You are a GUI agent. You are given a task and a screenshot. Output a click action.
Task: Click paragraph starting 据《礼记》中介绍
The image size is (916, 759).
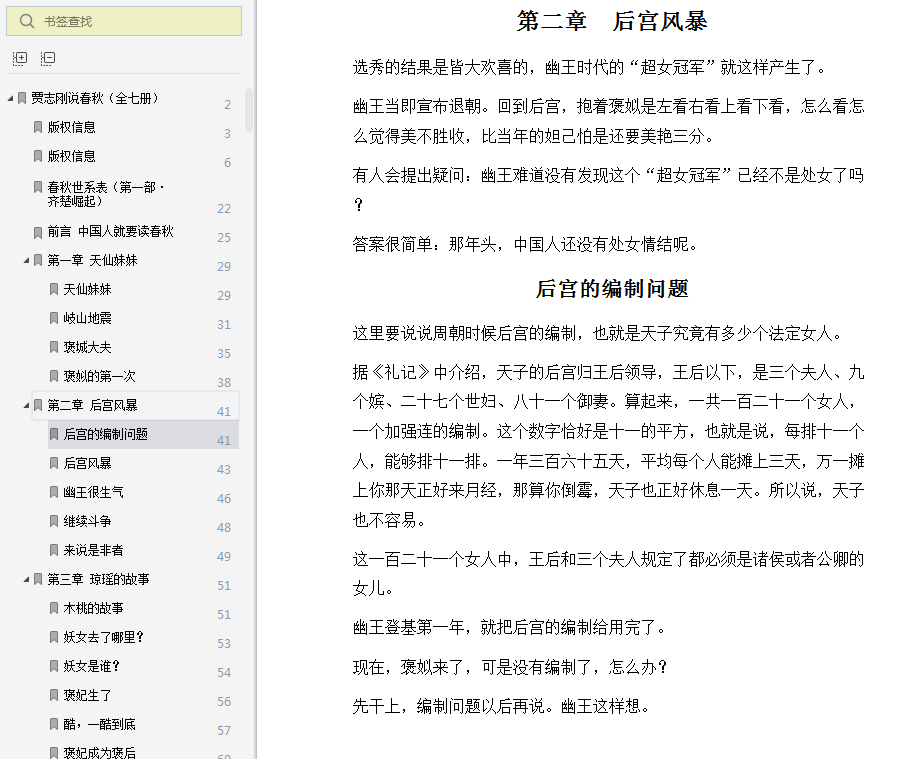pyautogui.click(x=608, y=446)
